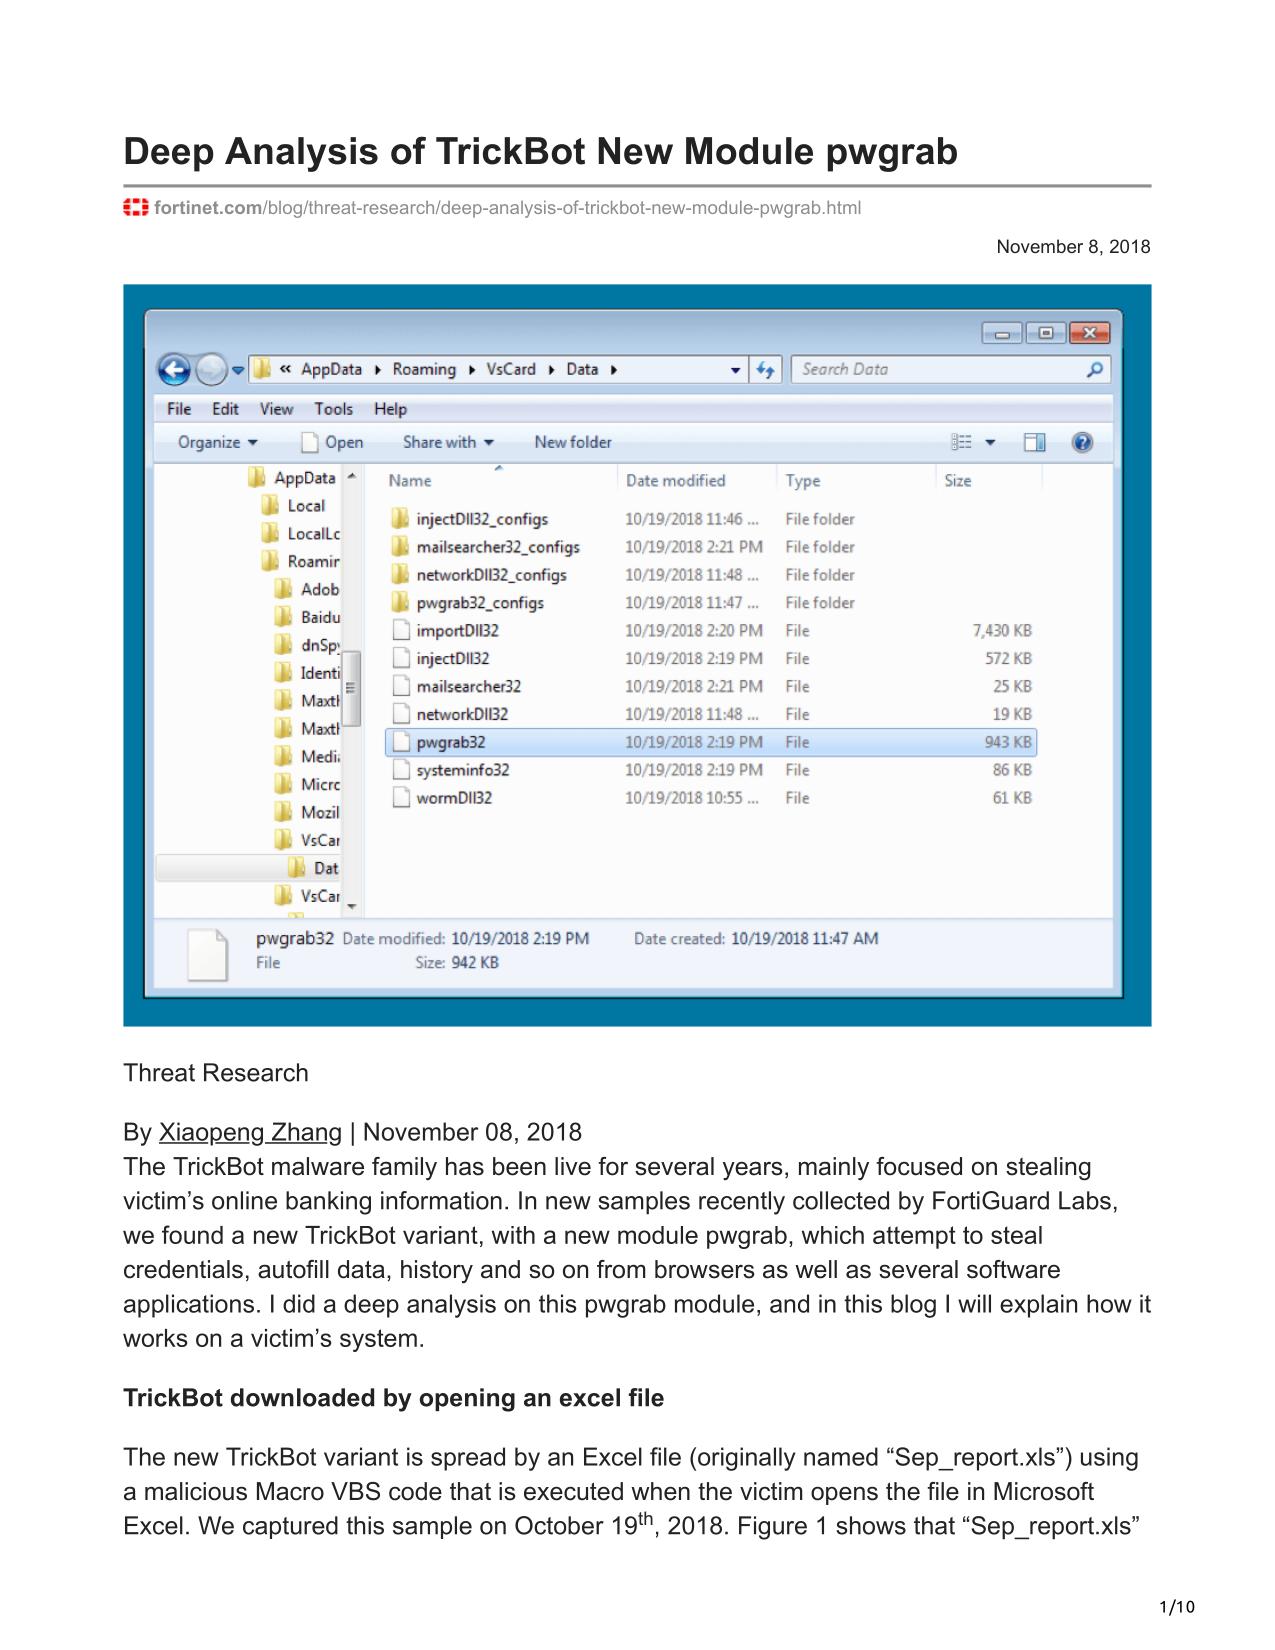This screenshot has width=1275, height=1650.
Task: Click the blue Help question mark icon
Action: [1082, 442]
